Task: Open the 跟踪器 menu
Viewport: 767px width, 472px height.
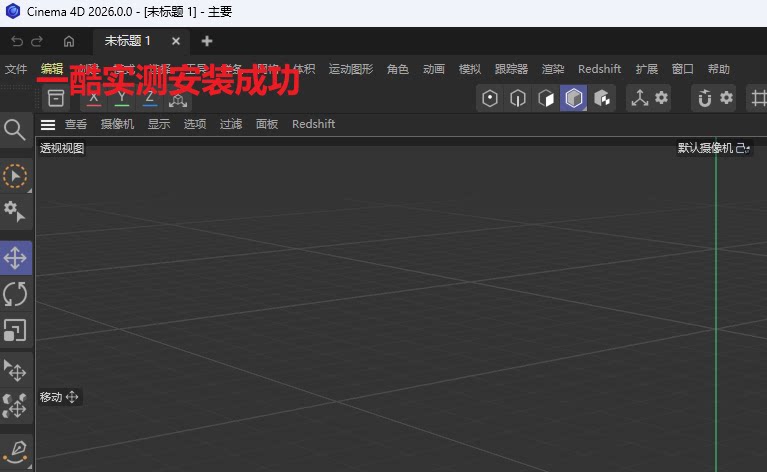Action: click(511, 69)
